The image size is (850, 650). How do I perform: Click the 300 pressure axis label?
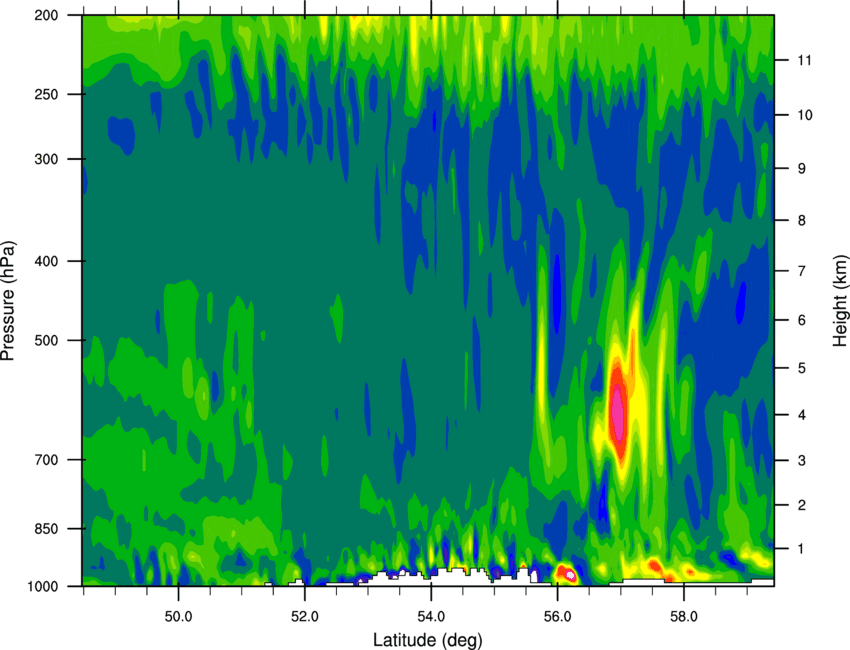tap(46, 159)
